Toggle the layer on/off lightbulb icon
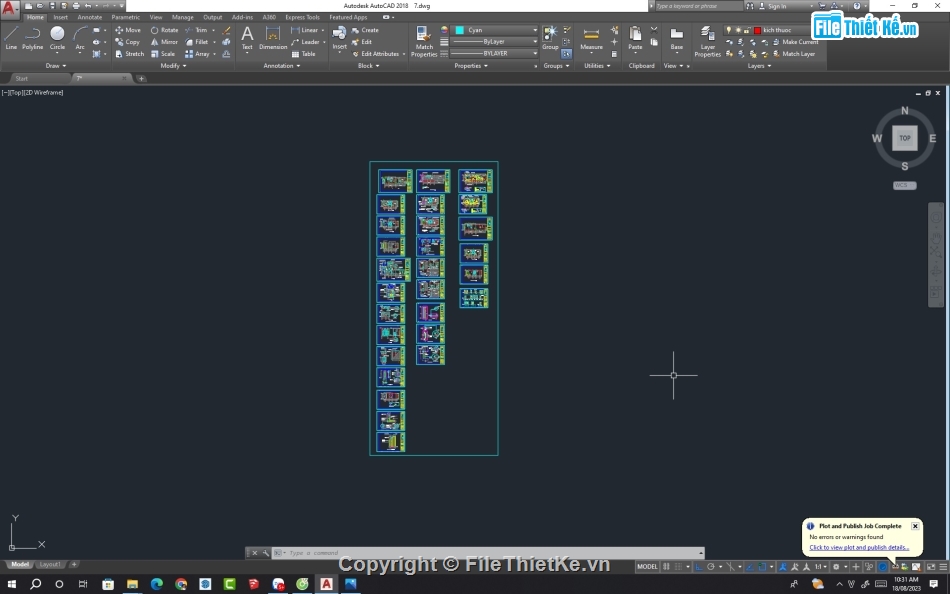This screenshot has width=950, height=594. 729,30
